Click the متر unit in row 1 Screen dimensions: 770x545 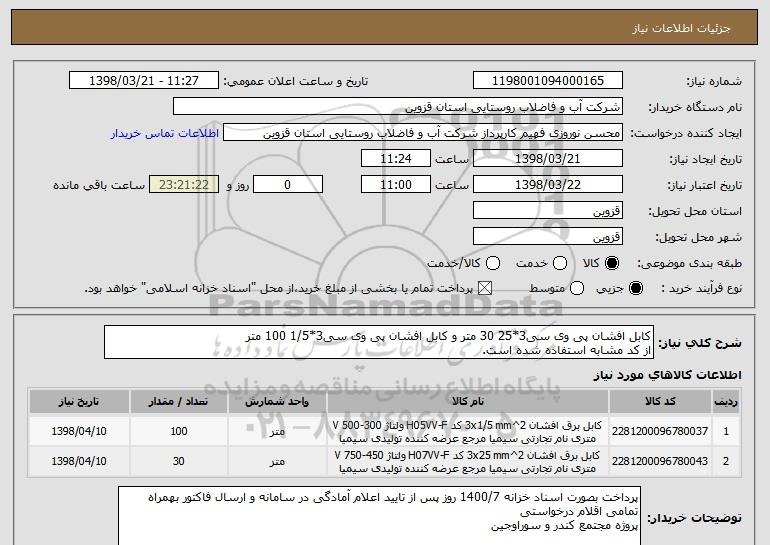277,432
